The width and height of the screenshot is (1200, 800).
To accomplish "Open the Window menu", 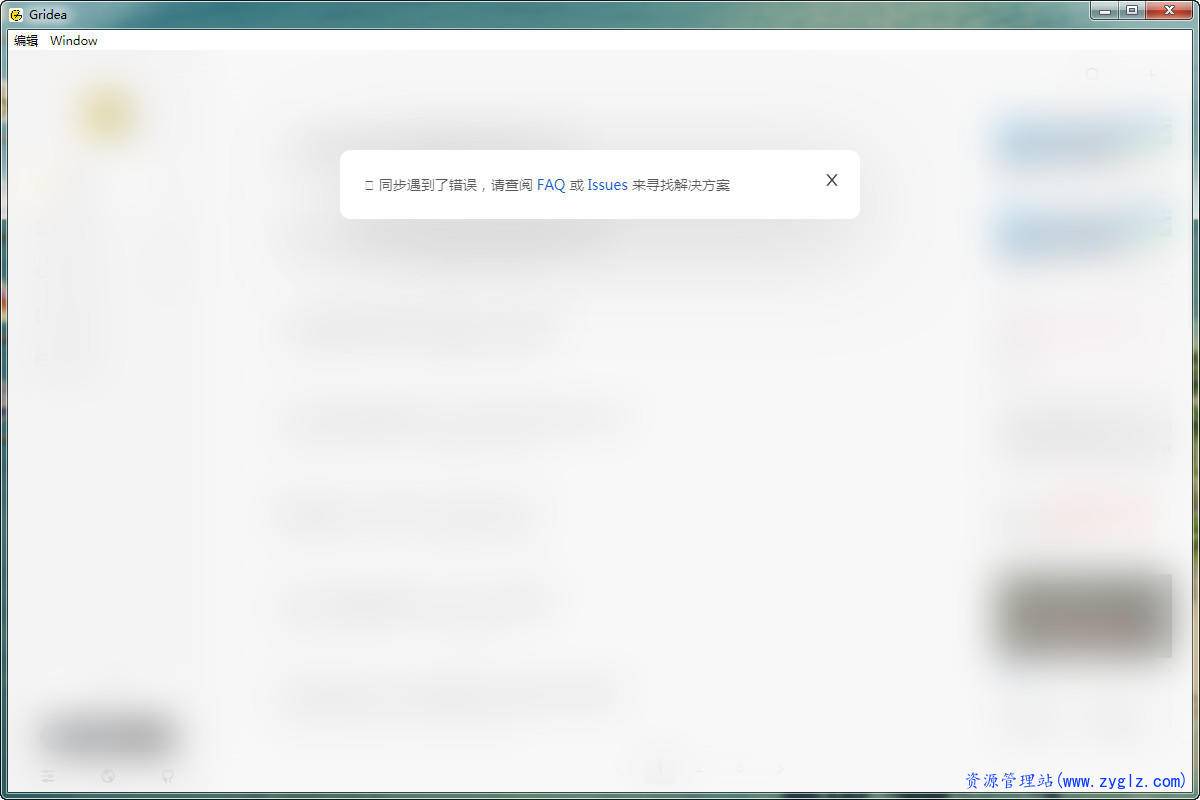I will (x=74, y=41).
